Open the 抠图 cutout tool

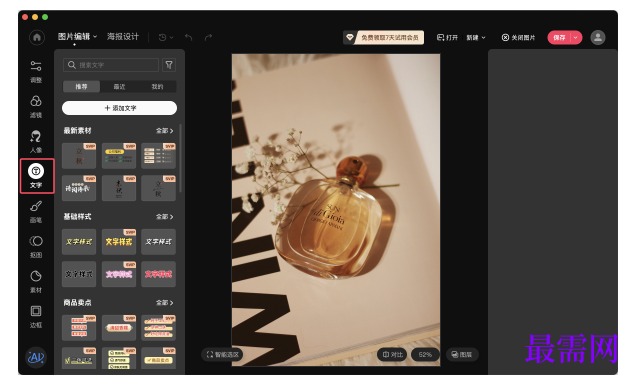click(36, 246)
